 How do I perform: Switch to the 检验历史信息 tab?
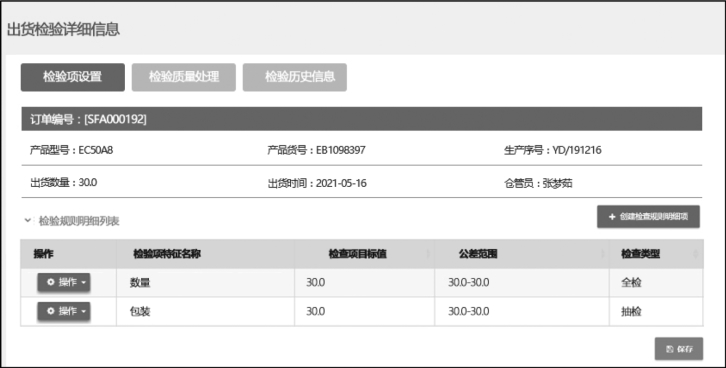click(295, 77)
